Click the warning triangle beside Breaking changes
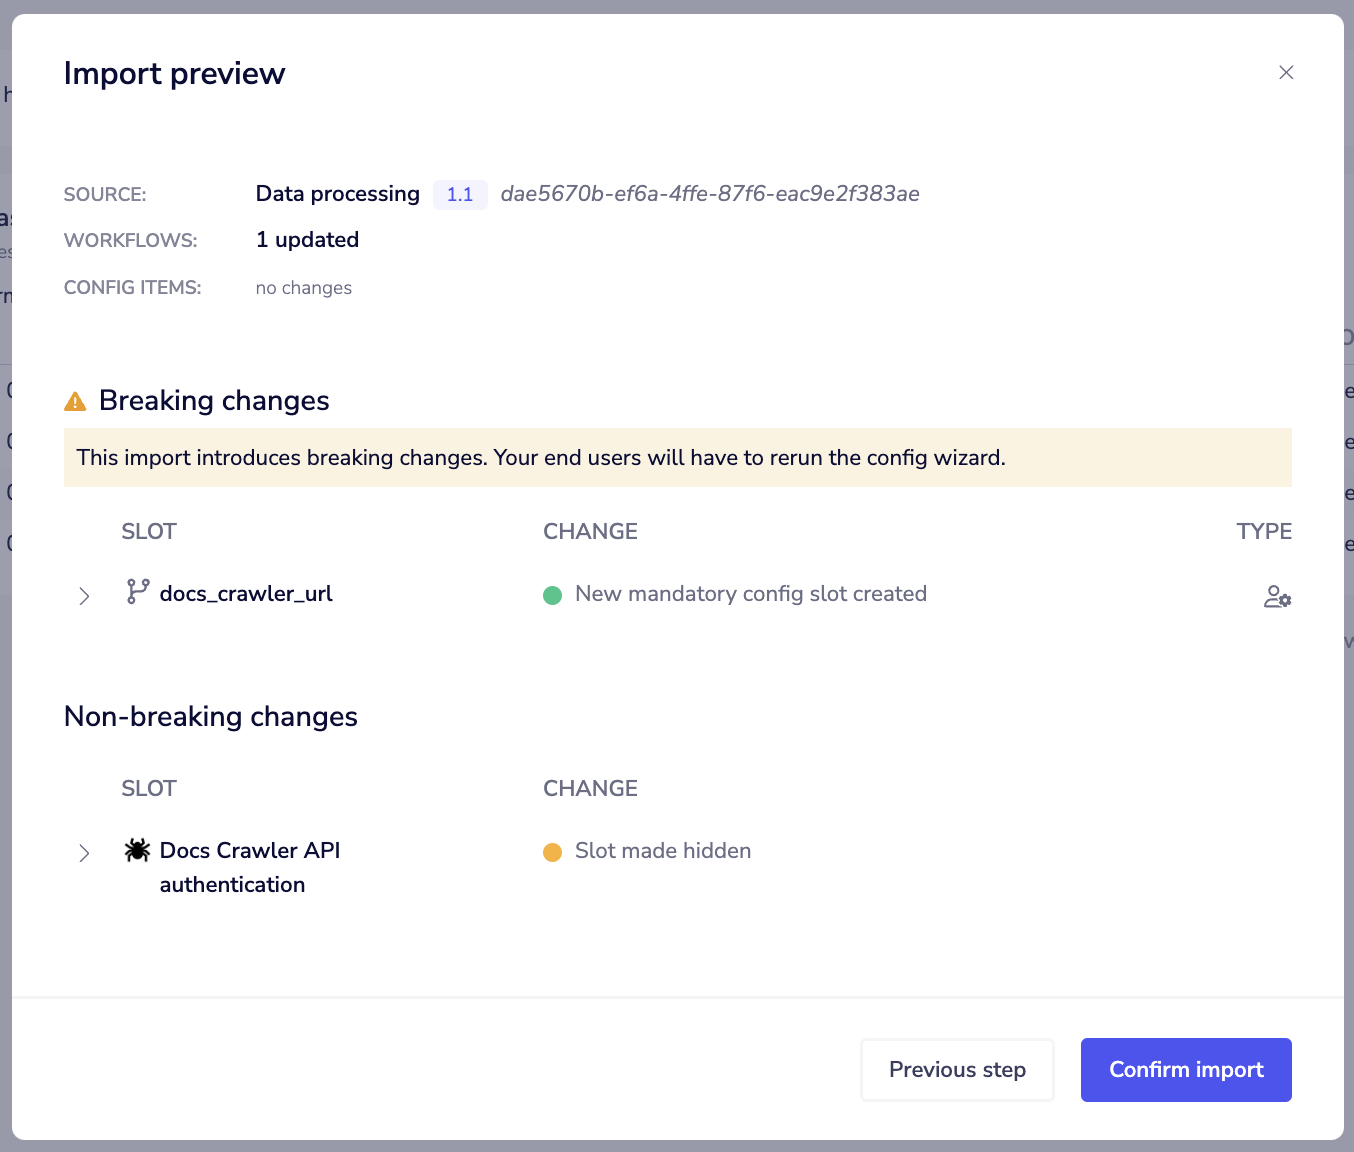The width and height of the screenshot is (1354, 1152). pyautogui.click(x=75, y=400)
